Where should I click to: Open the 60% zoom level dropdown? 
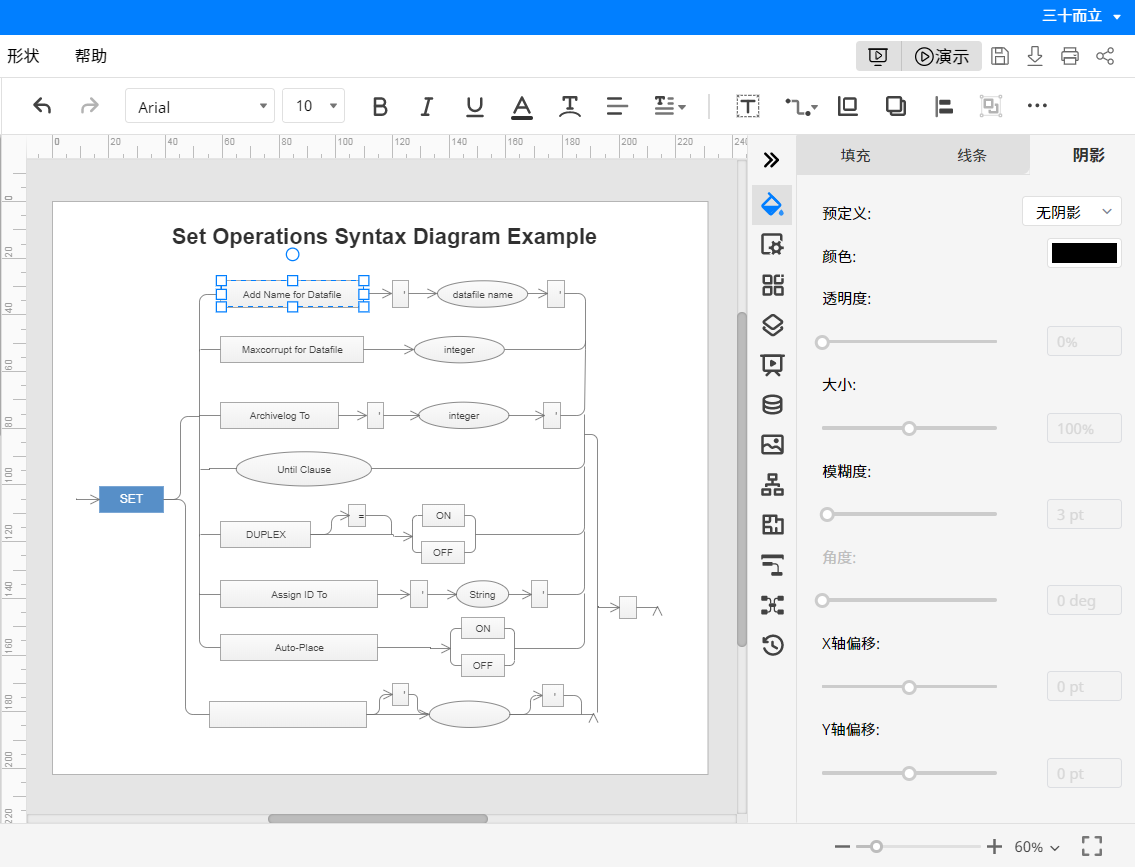1037,847
